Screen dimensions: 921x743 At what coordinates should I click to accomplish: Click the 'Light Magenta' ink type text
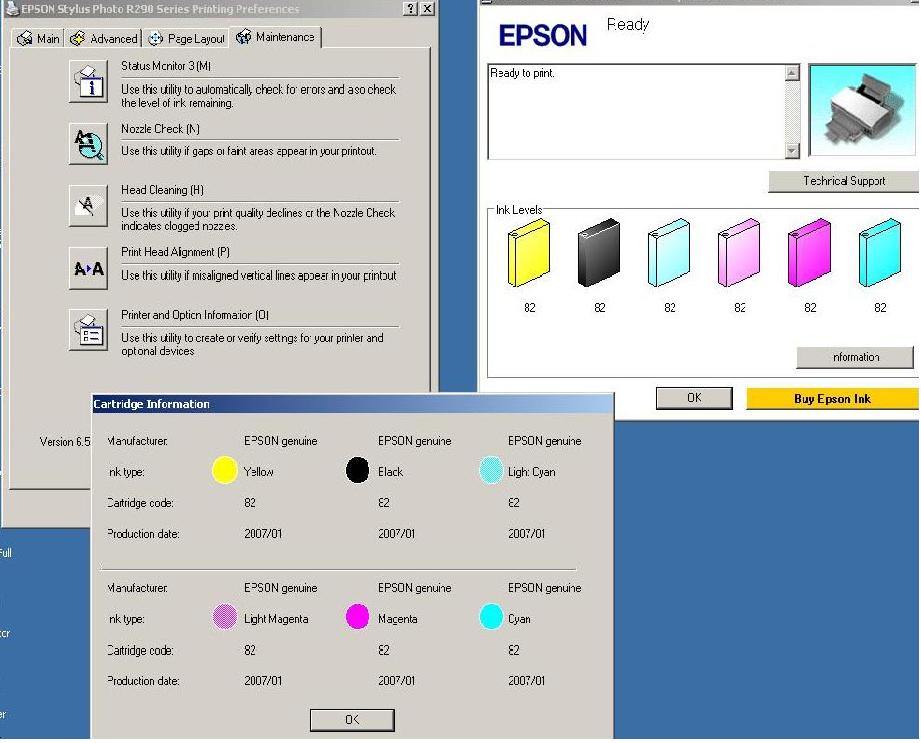point(276,618)
